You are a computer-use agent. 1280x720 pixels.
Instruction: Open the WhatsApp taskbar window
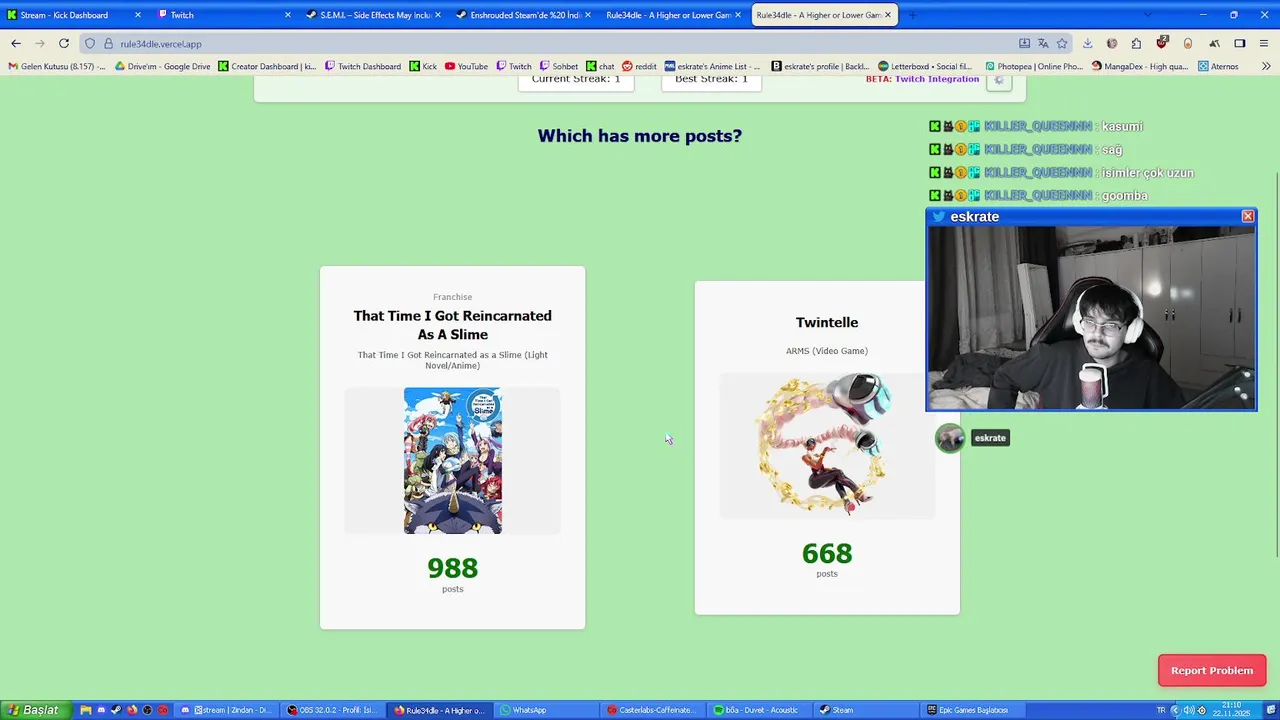(x=546, y=710)
